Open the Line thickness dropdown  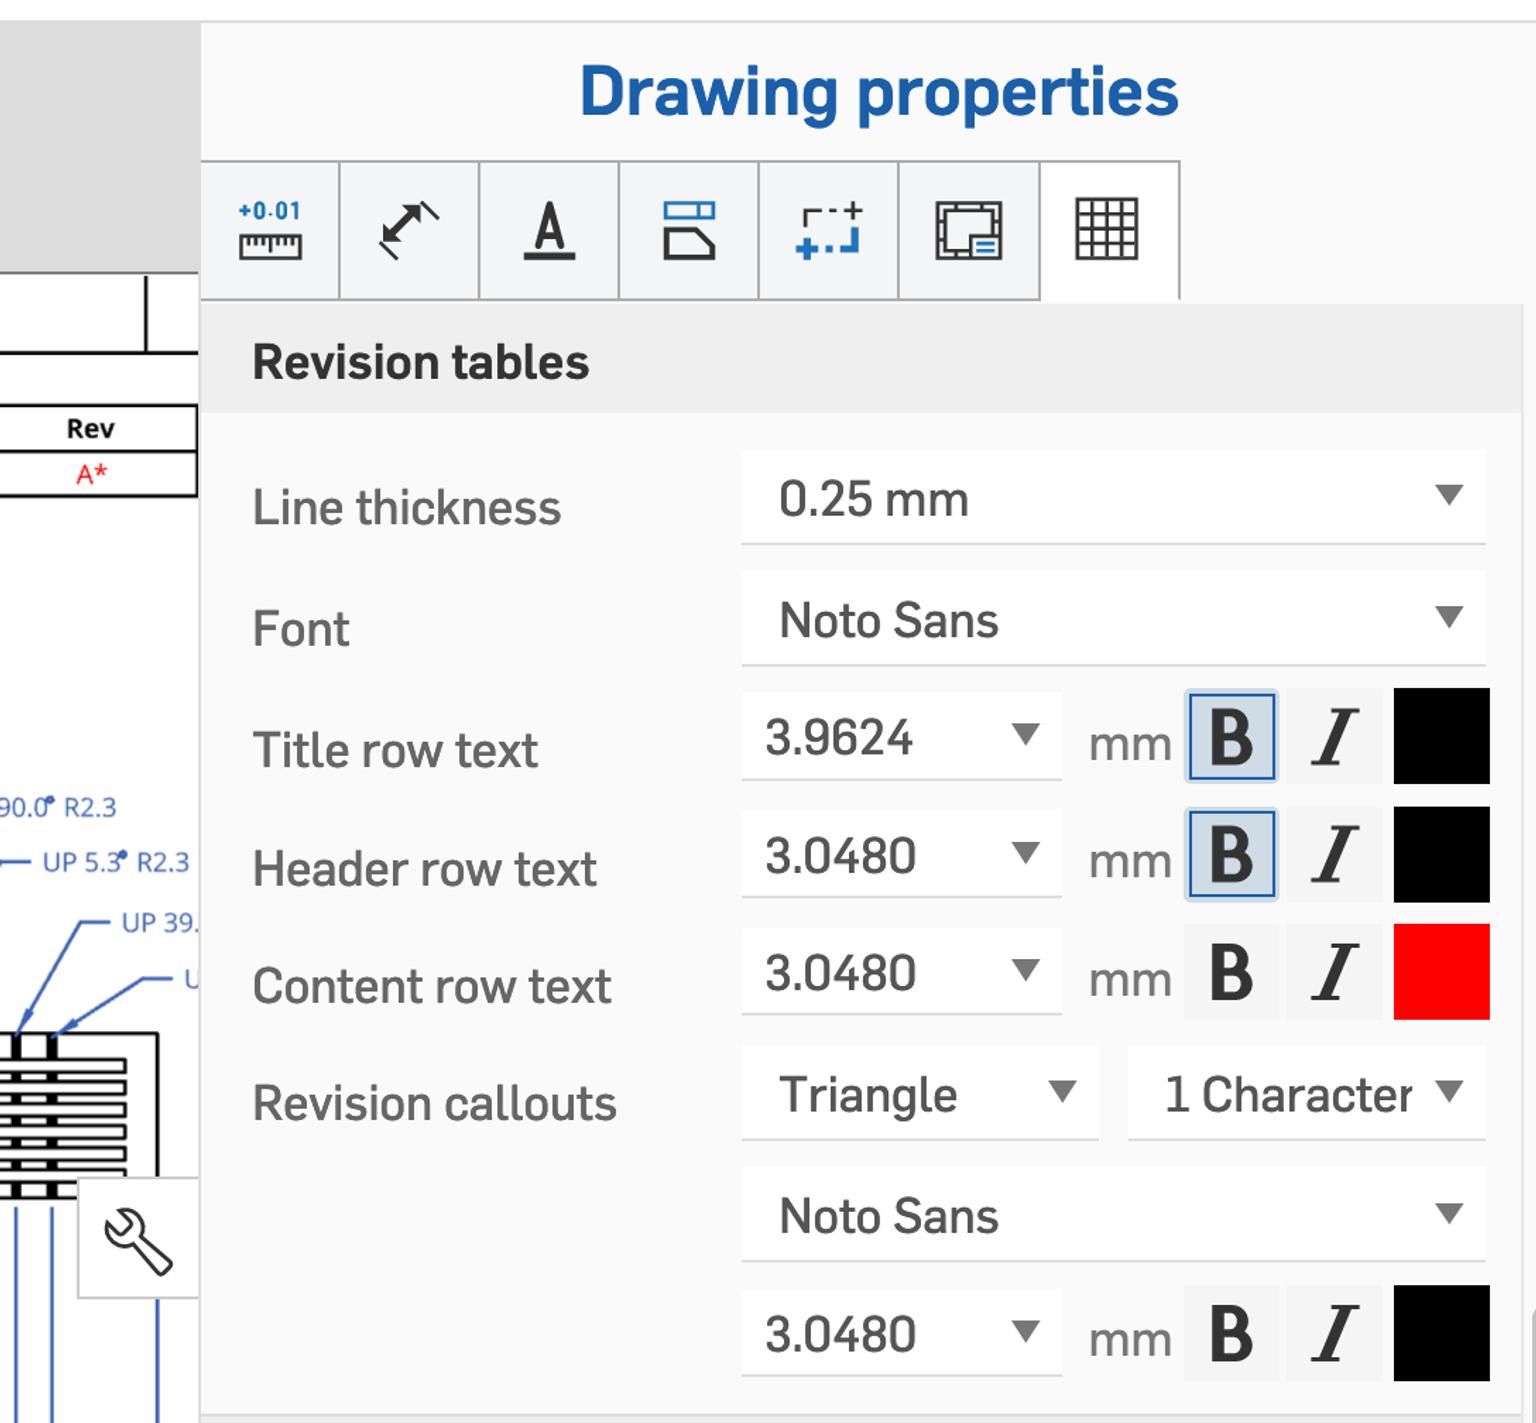(x=1112, y=499)
